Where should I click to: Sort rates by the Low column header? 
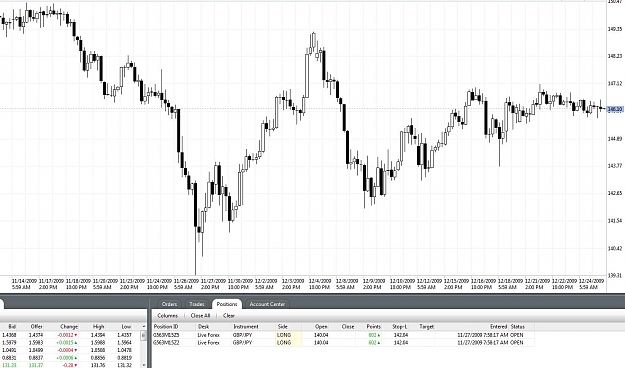tap(126, 327)
